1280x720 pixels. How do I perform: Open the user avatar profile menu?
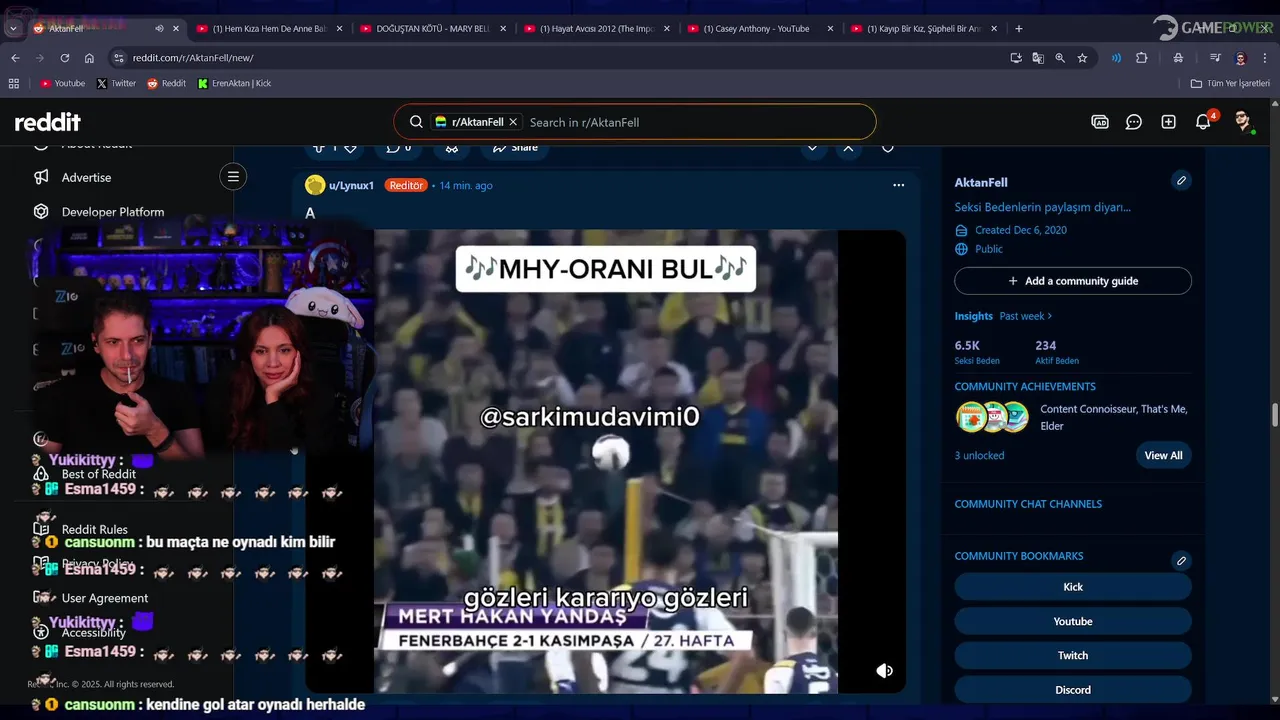click(x=1243, y=122)
